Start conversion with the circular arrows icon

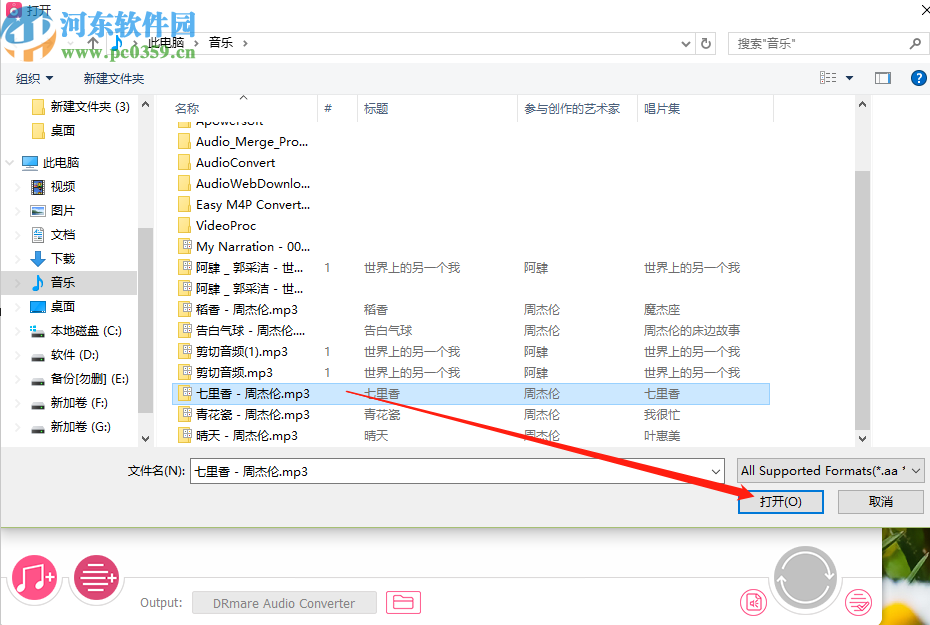(x=805, y=578)
